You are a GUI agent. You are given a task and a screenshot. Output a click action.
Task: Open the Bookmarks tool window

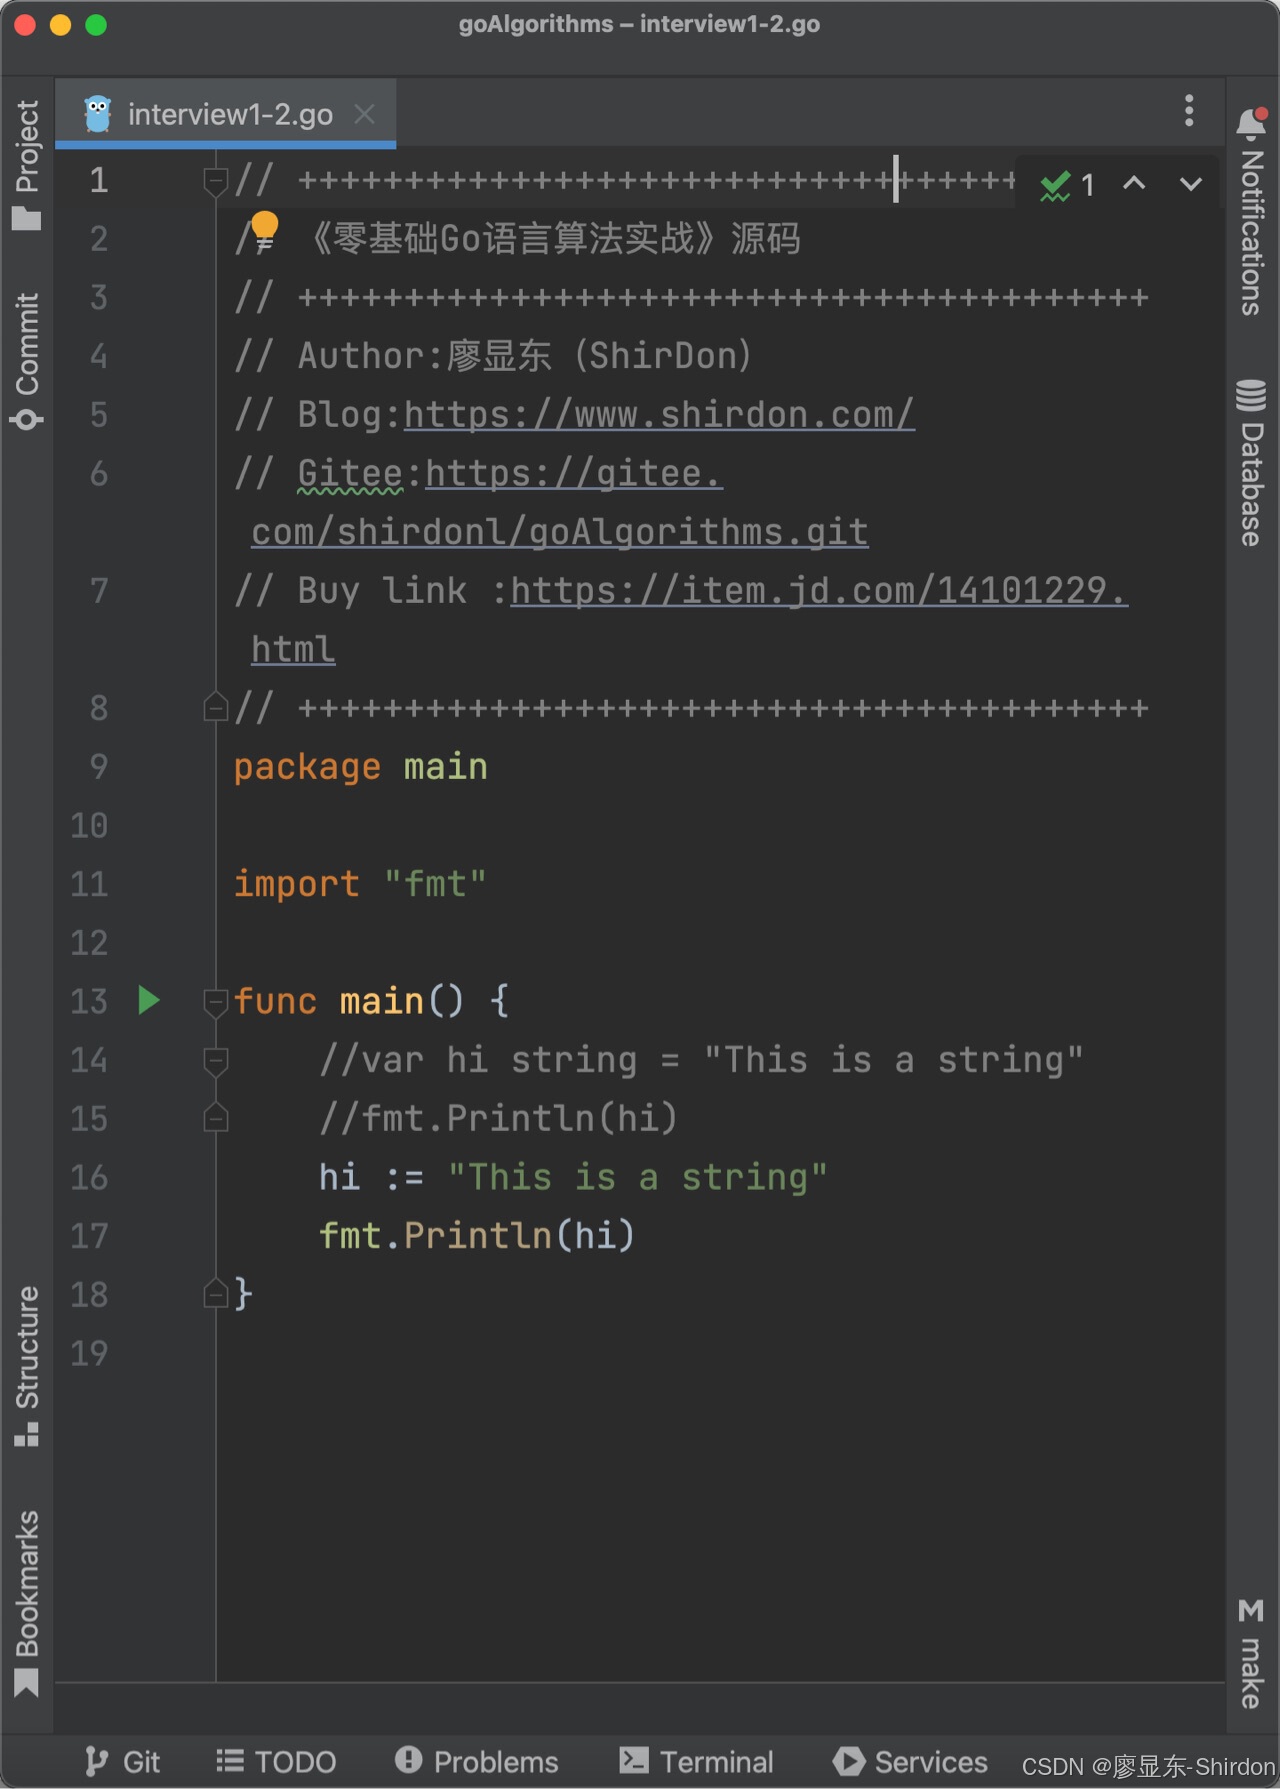tap(27, 1603)
